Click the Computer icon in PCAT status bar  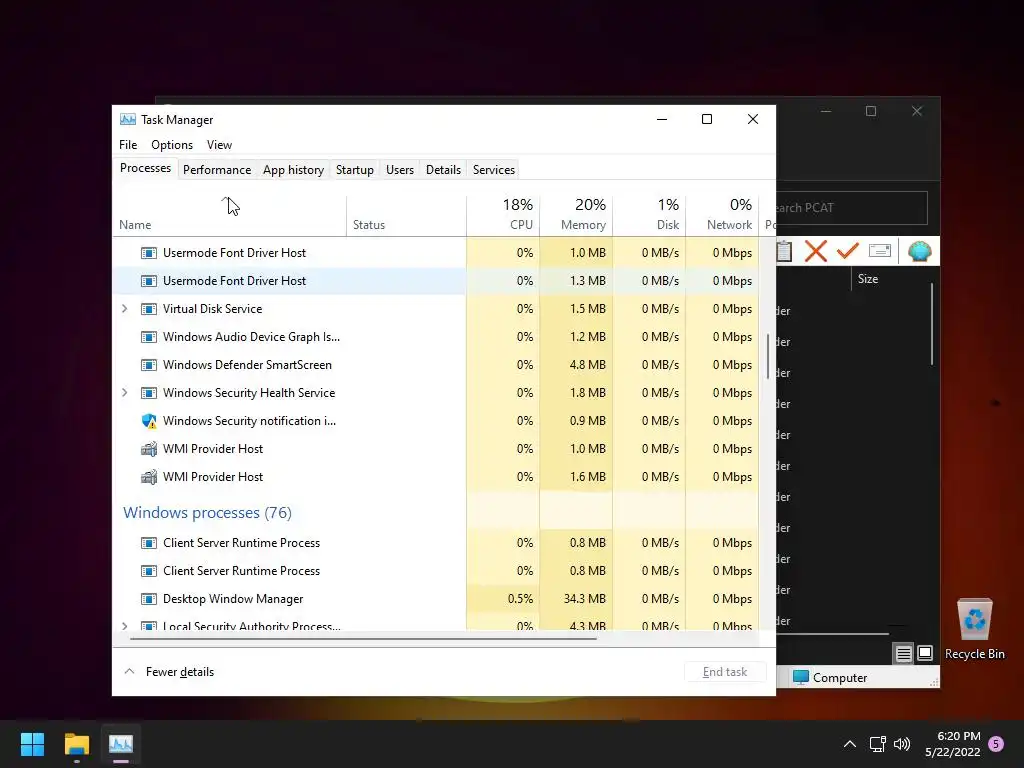801,677
